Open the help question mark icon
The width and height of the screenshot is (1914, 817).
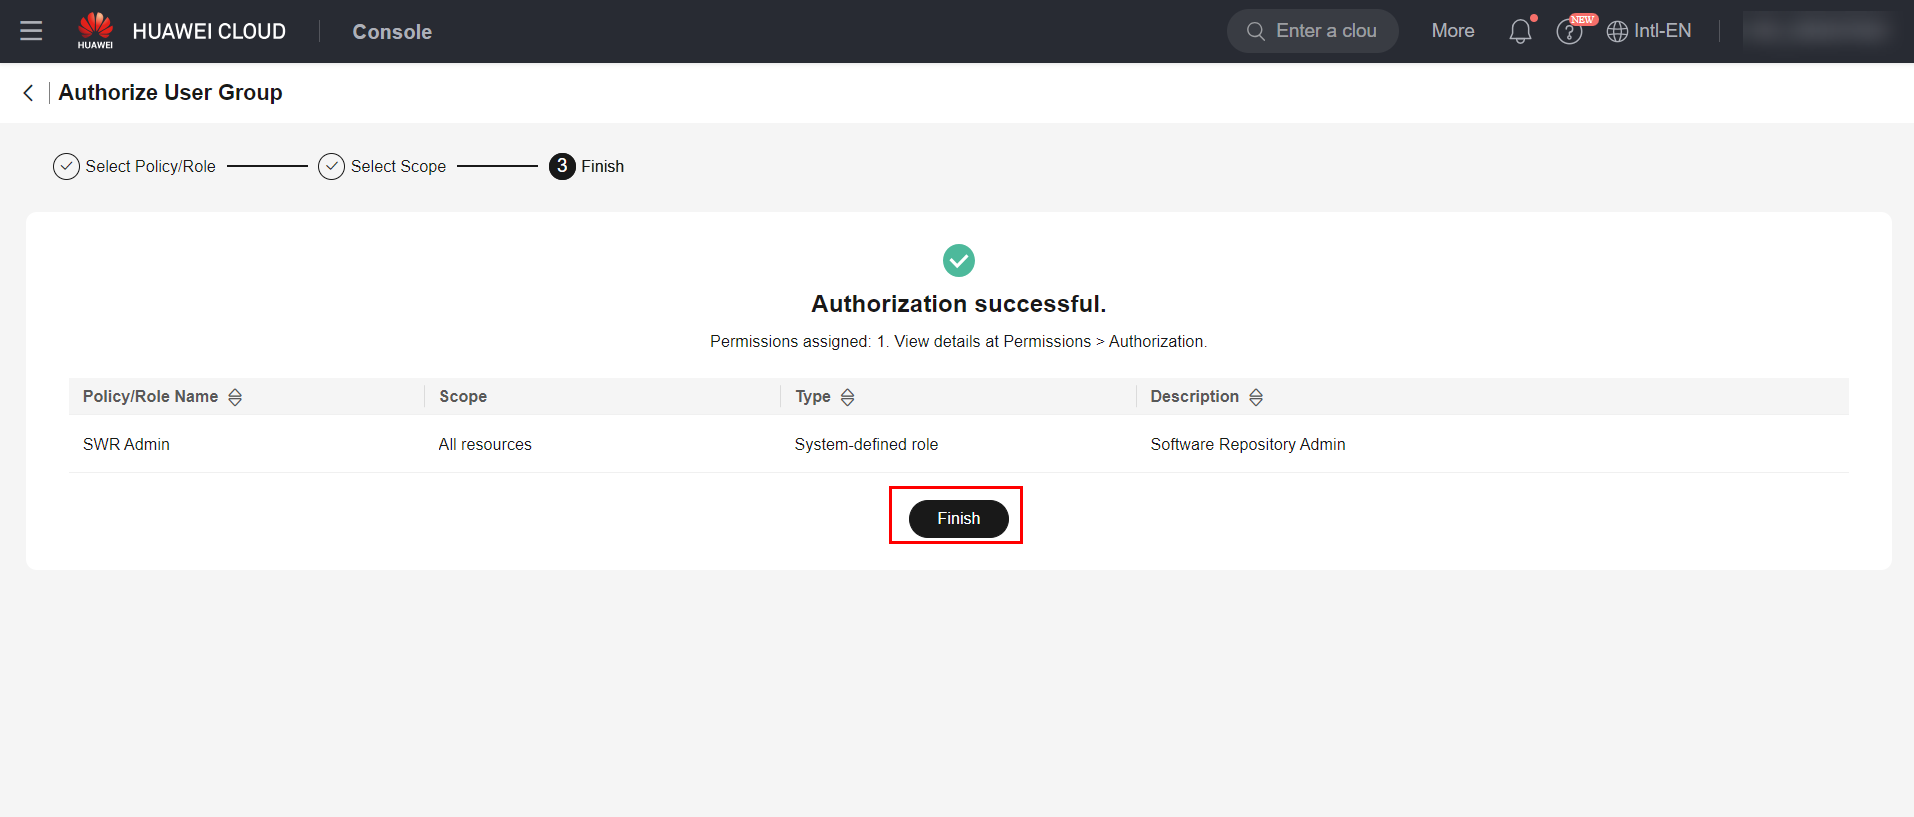pyautogui.click(x=1569, y=32)
